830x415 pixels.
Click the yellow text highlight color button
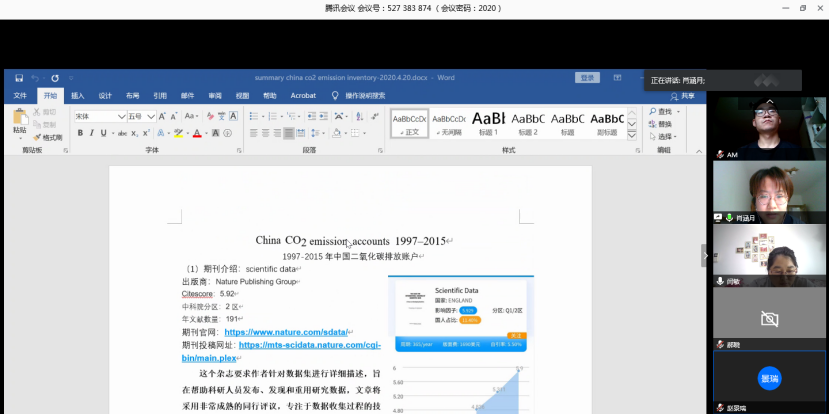(178, 133)
